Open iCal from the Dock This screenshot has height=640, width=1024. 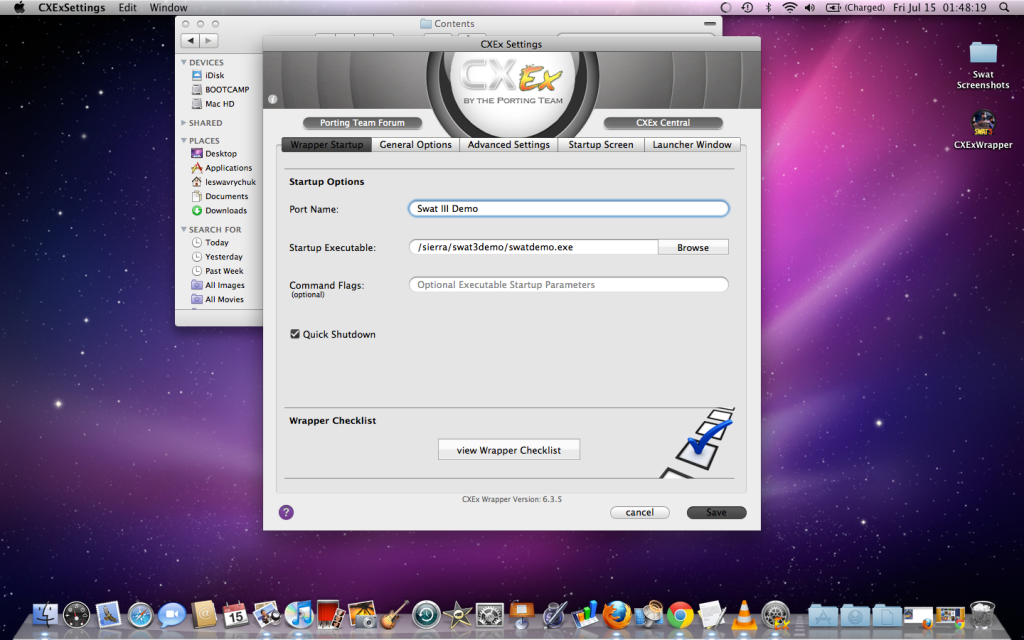[x=235, y=616]
